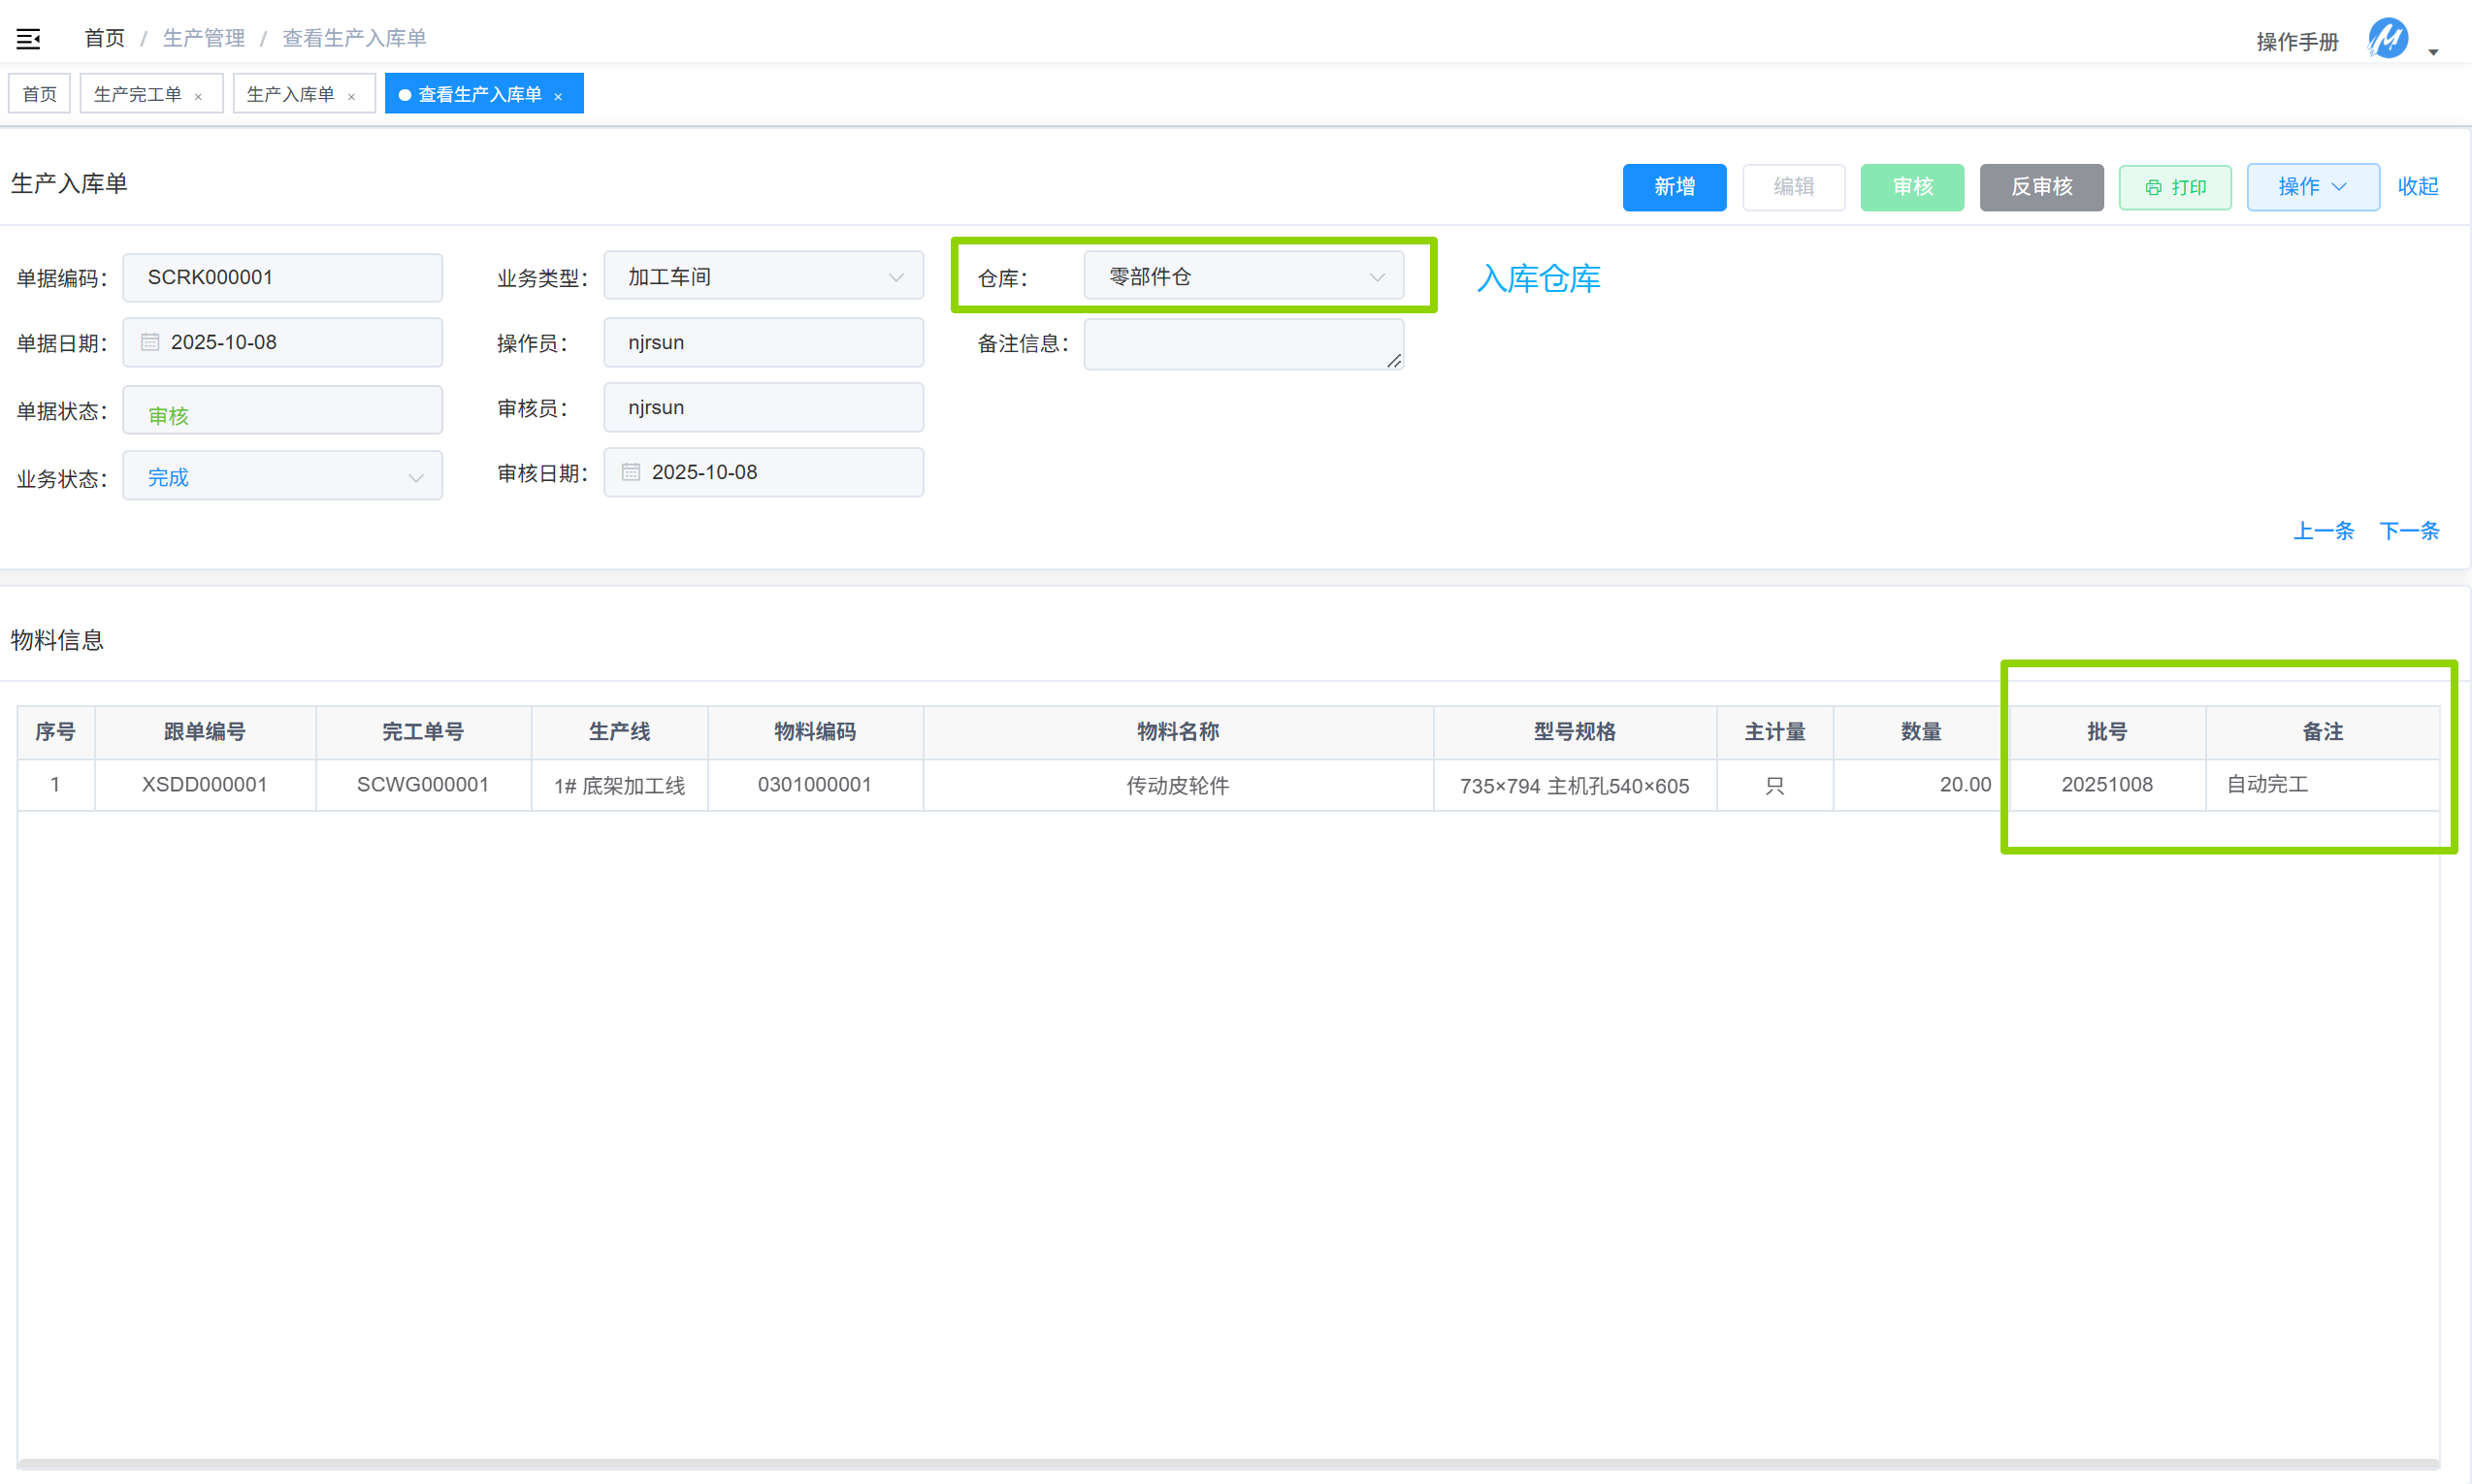Viewport: 2472px width, 1484px height.
Task: Close the 生产入库单 tab
Action: point(351,96)
